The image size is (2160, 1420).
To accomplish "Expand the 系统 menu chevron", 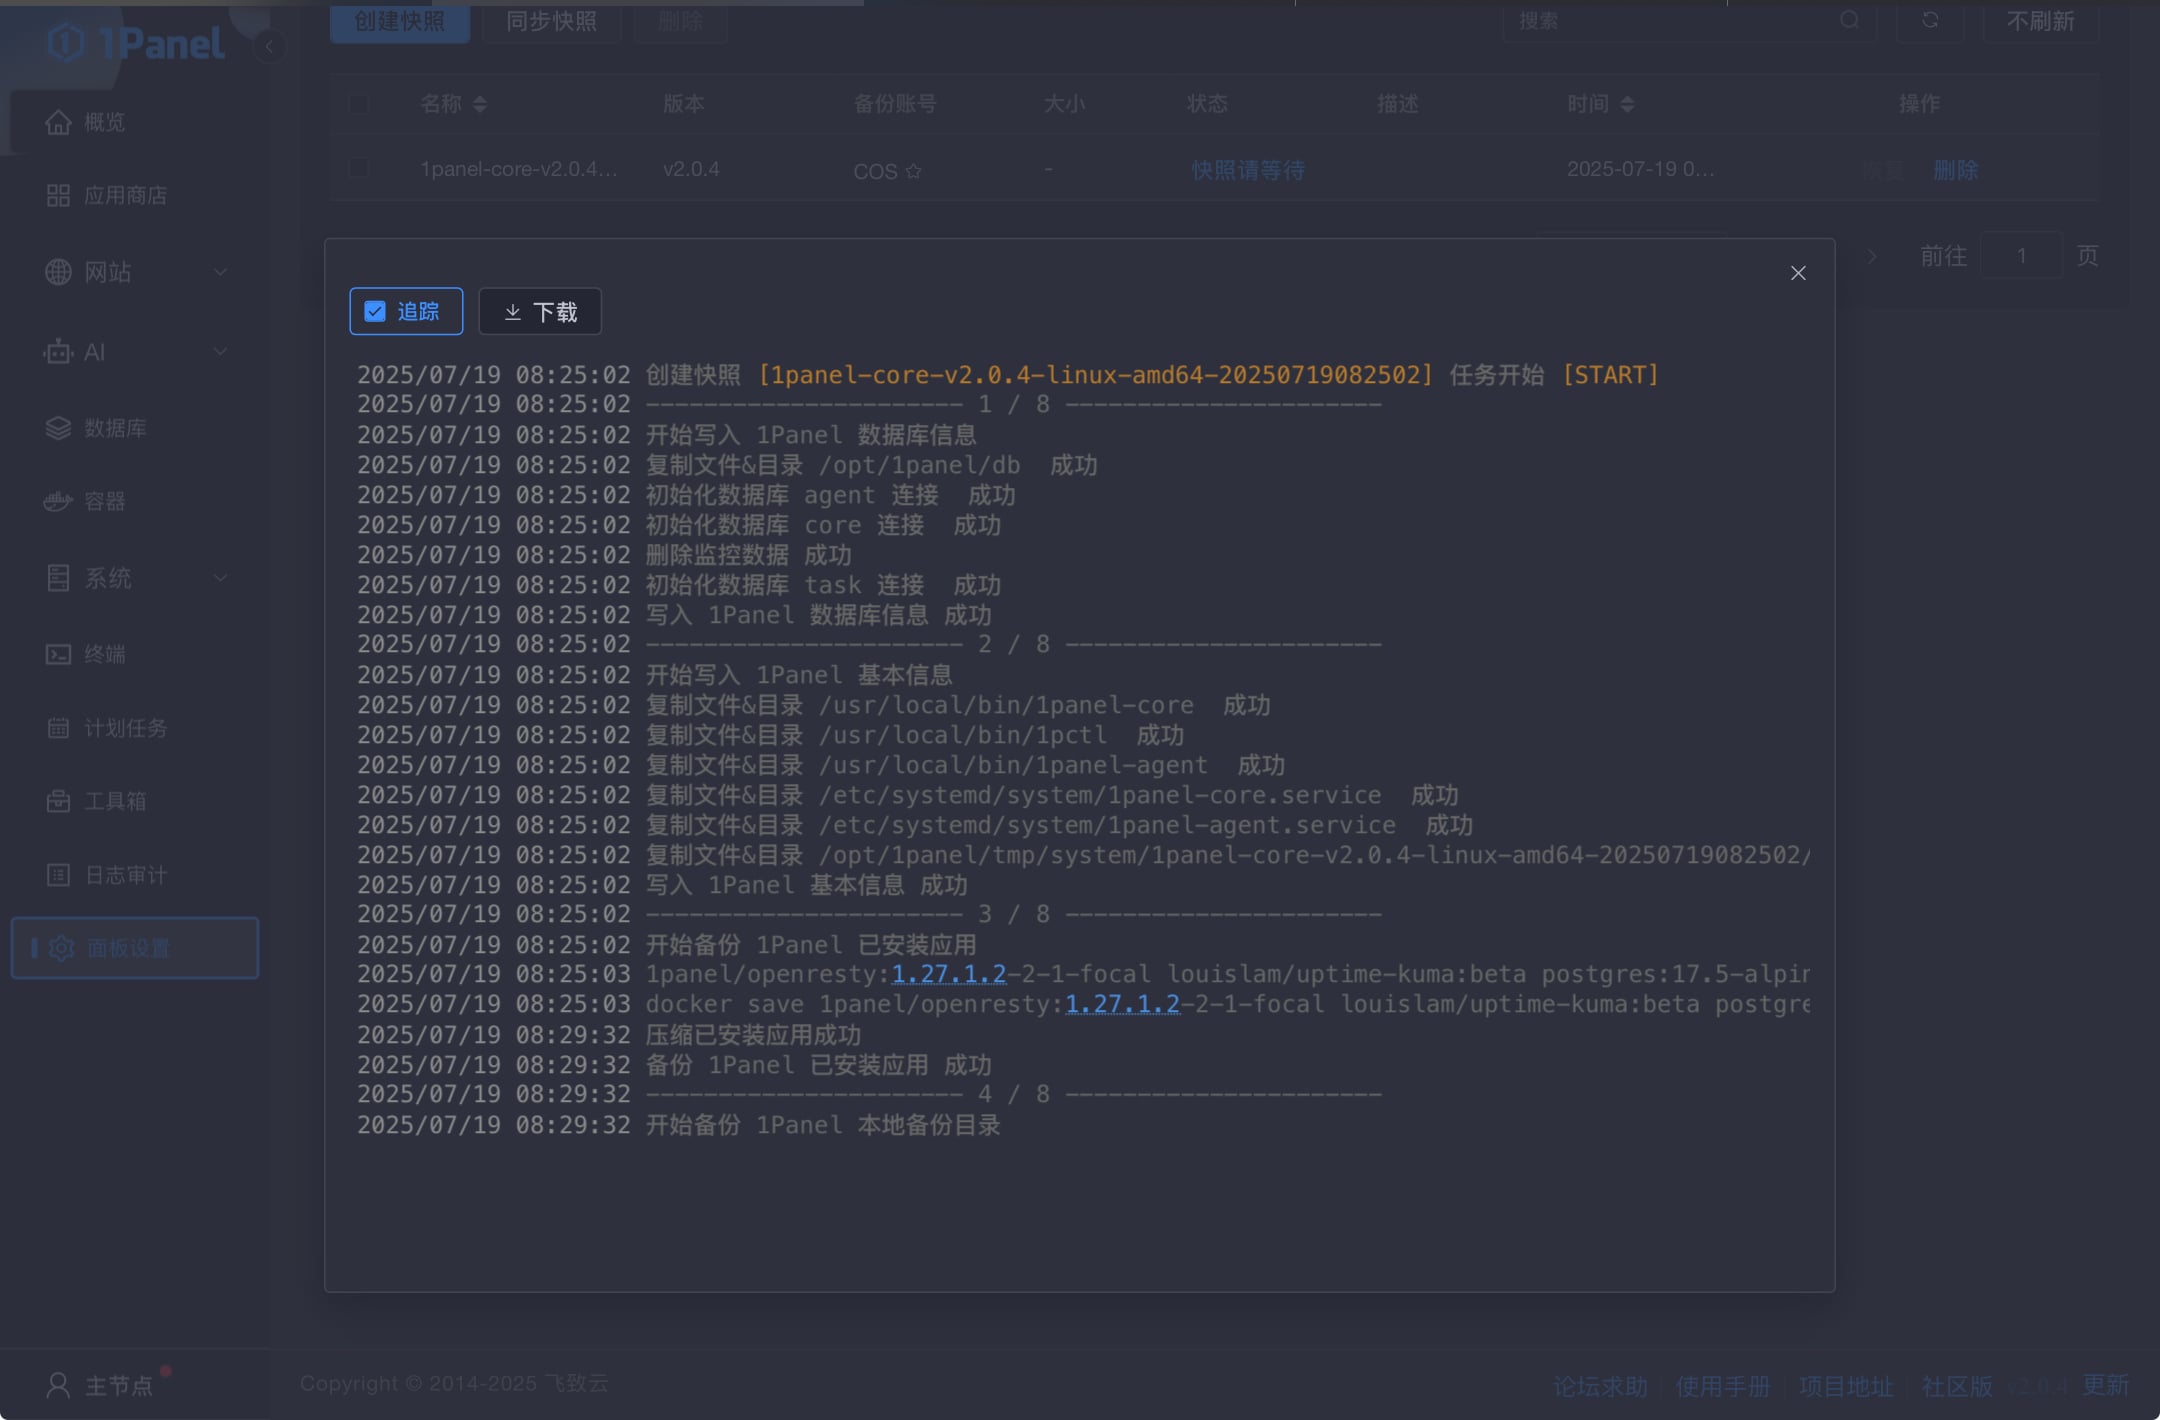I will pyautogui.click(x=220, y=578).
